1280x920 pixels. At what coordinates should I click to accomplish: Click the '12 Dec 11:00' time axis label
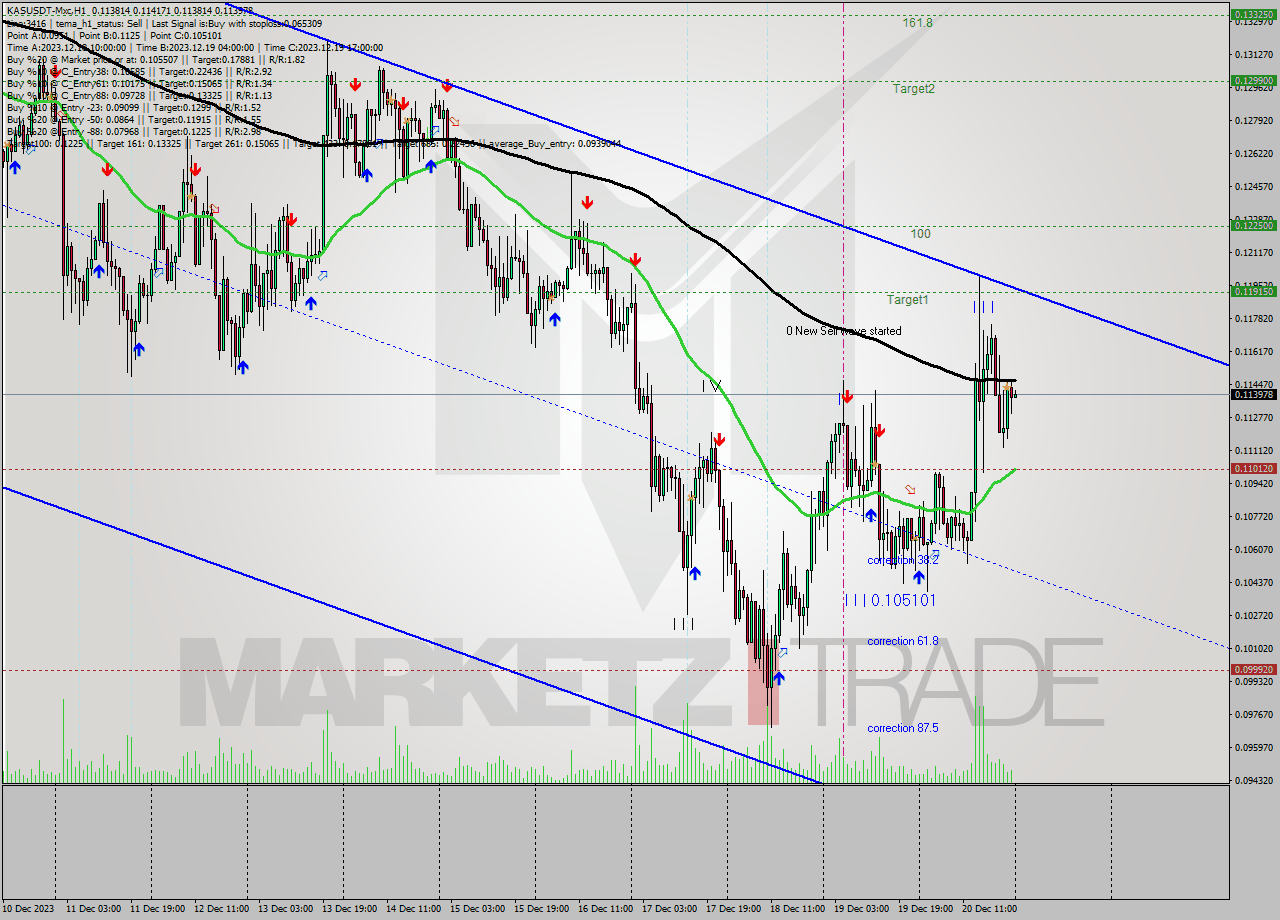point(222,909)
